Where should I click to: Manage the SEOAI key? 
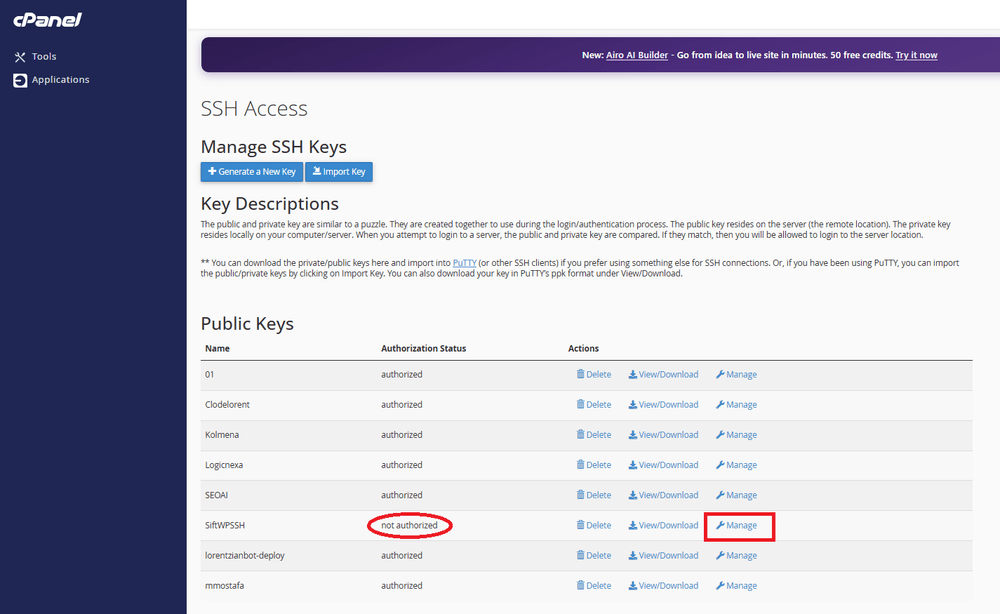(x=736, y=495)
